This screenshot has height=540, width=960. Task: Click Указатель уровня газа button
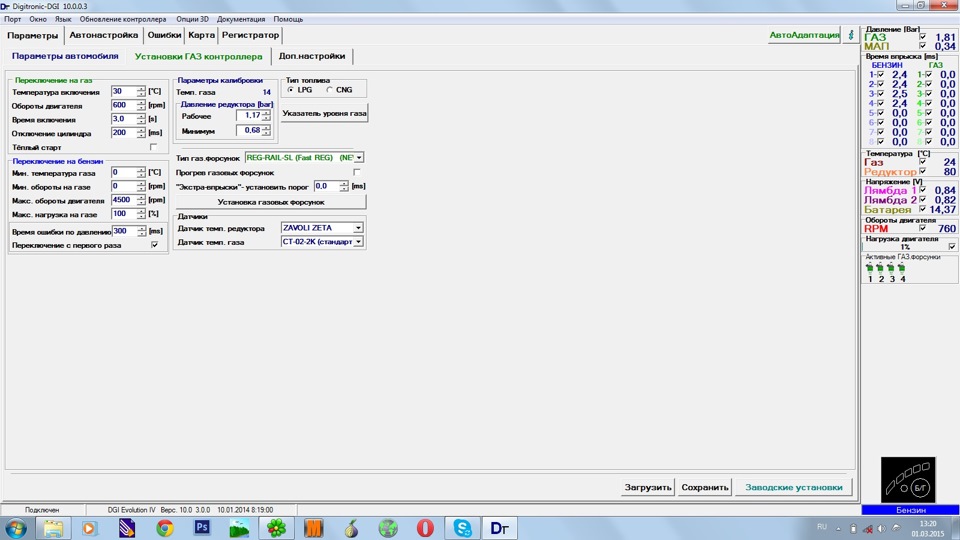point(324,113)
